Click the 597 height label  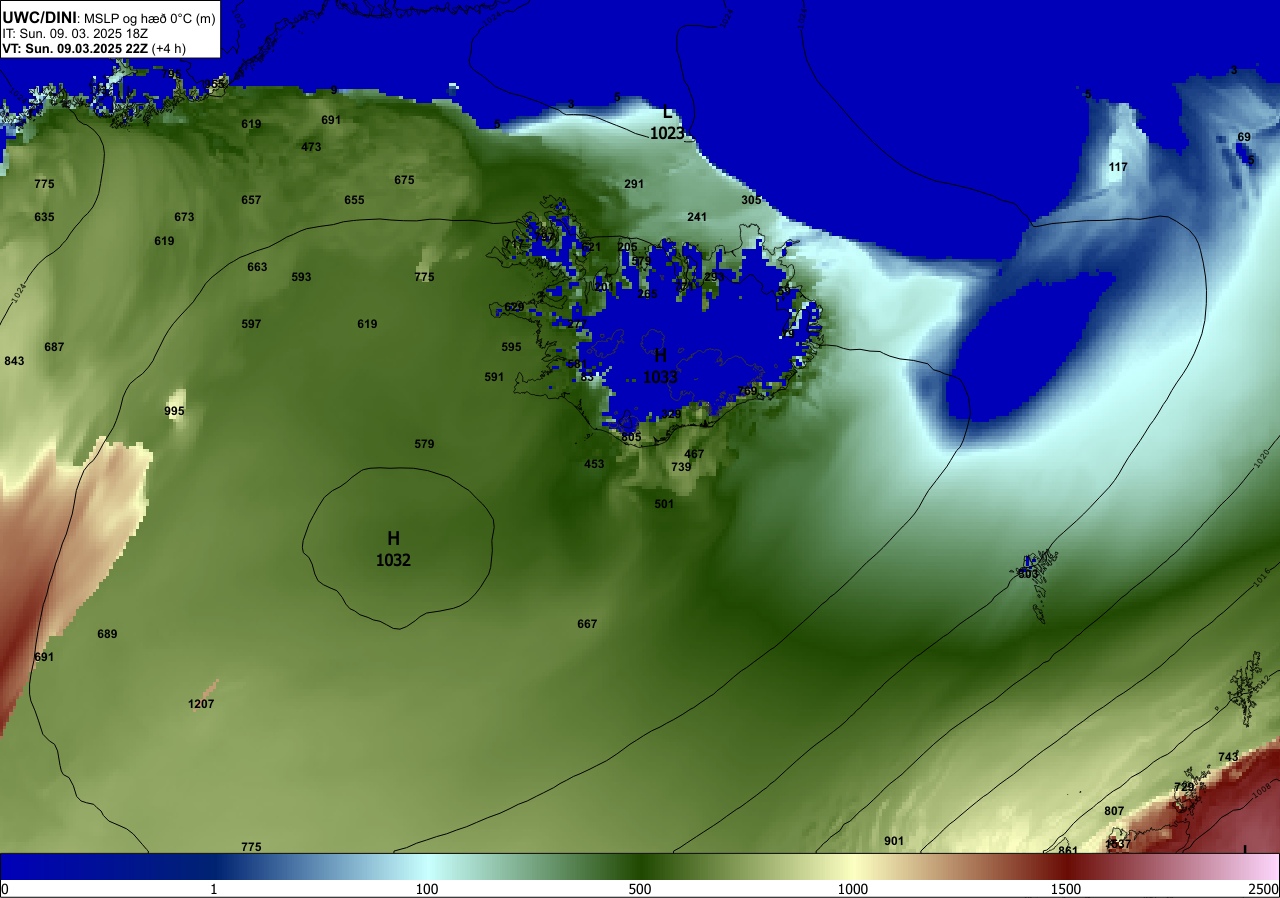pyautogui.click(x=251, y=324)
